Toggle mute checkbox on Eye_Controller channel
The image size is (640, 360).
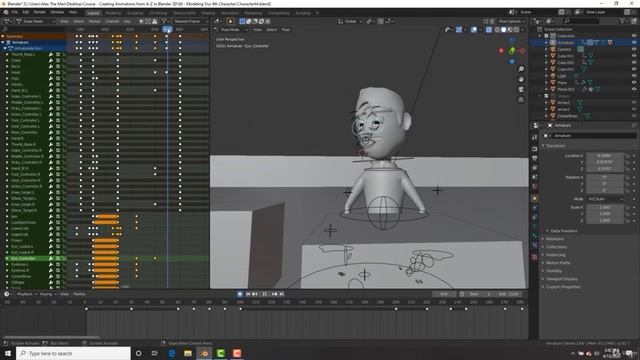[58, 258]
